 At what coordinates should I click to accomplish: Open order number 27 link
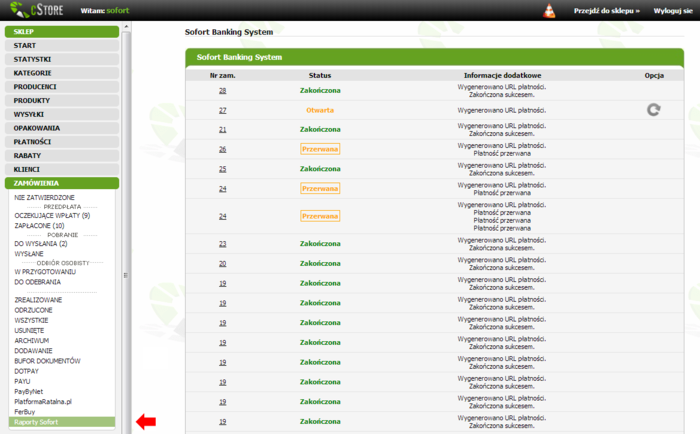(x=222, y=110)
